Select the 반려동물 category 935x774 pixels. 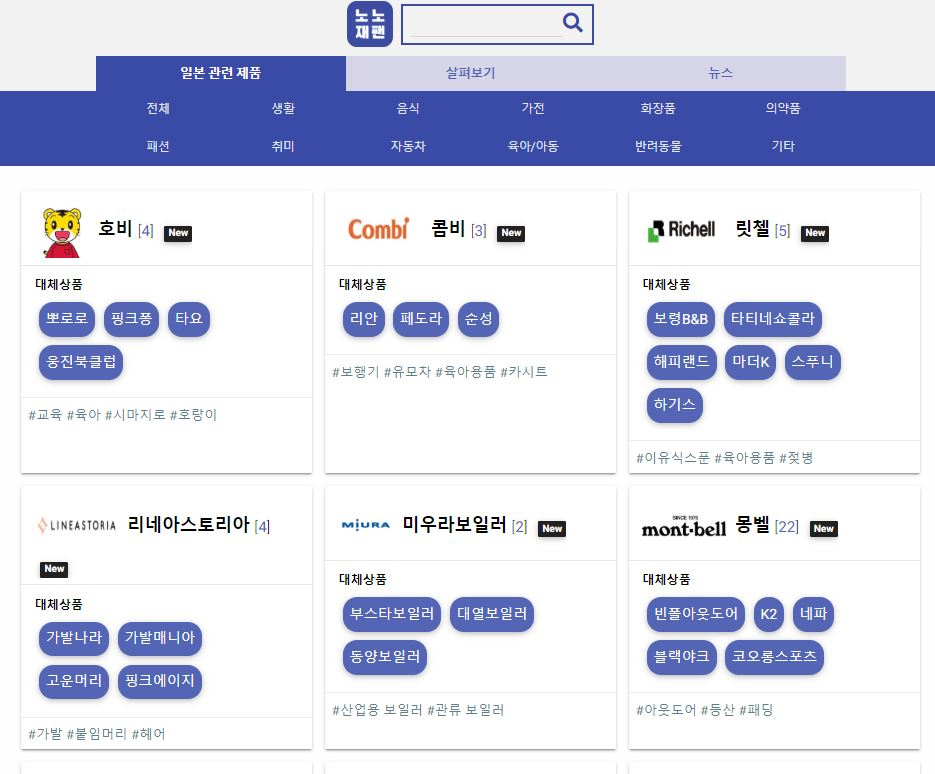(658, 146)
